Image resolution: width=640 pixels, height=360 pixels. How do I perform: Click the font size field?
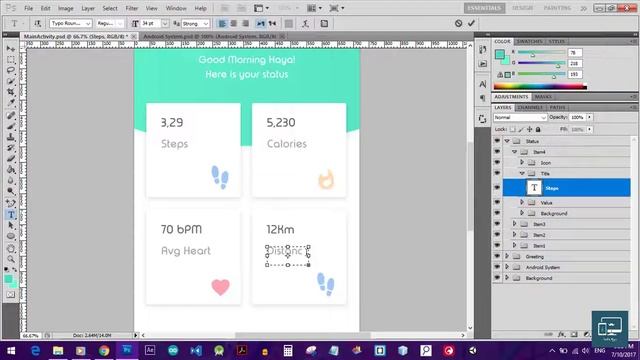click(x=151, y=24)
